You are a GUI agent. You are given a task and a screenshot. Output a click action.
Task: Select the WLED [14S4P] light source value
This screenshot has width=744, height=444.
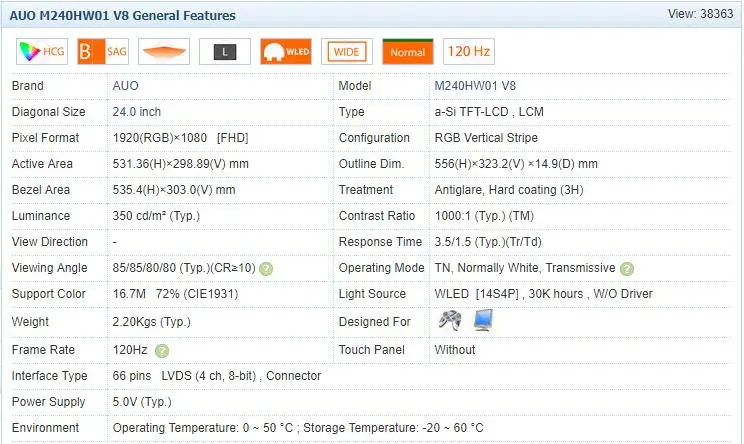[543, 294]
